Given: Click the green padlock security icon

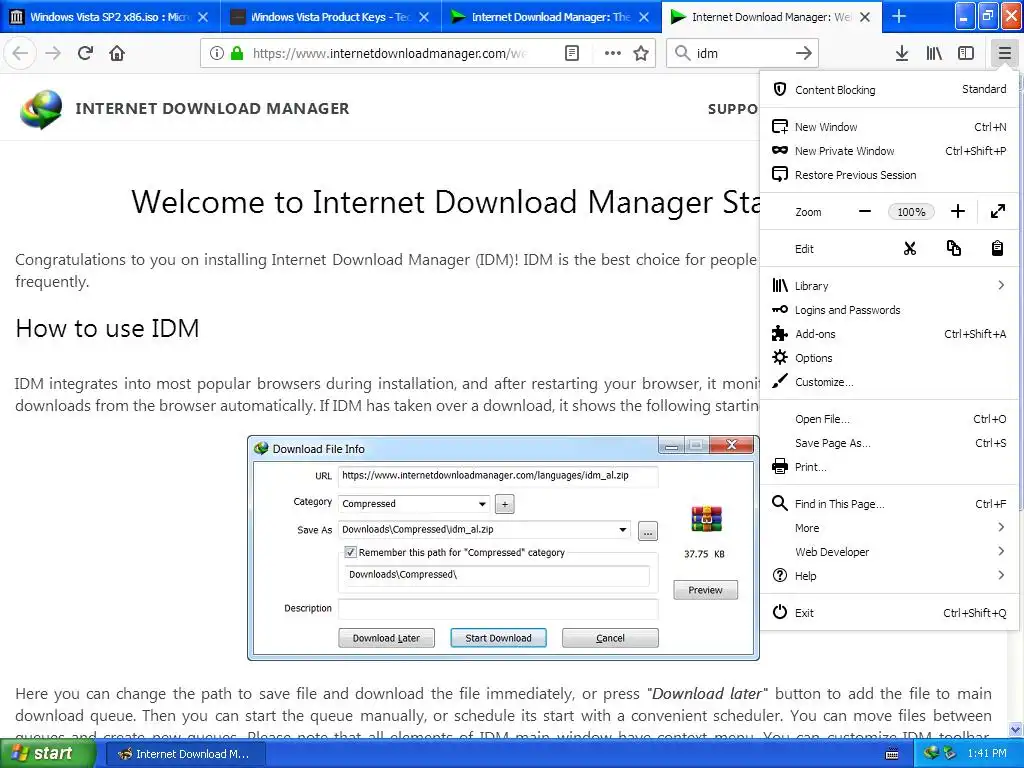Looking at the screenshot, I should point(237,53).
